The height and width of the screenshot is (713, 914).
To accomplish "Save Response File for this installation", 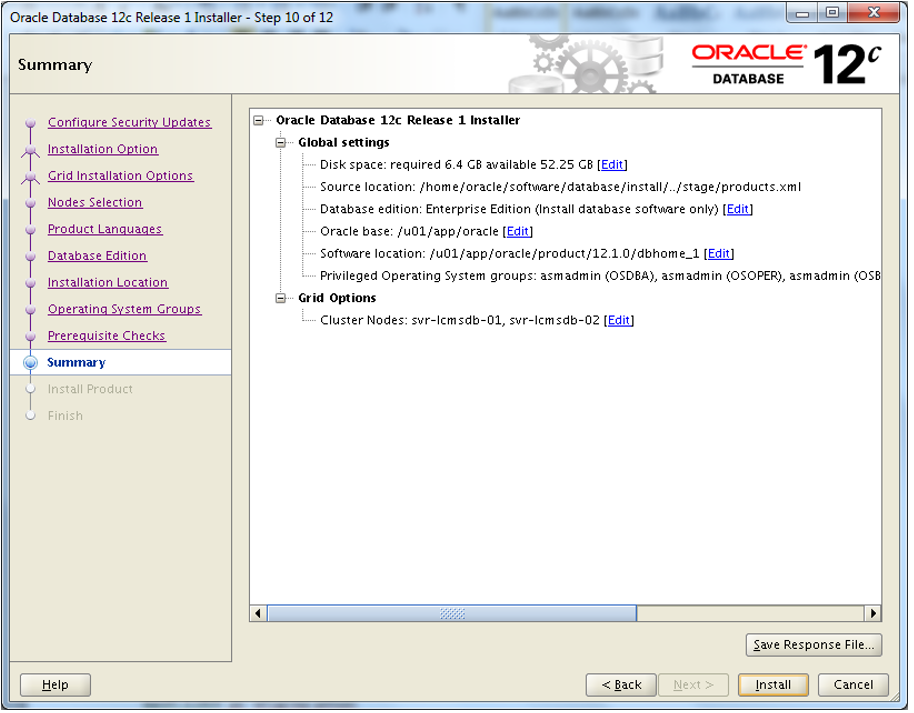I will point(814,645).
